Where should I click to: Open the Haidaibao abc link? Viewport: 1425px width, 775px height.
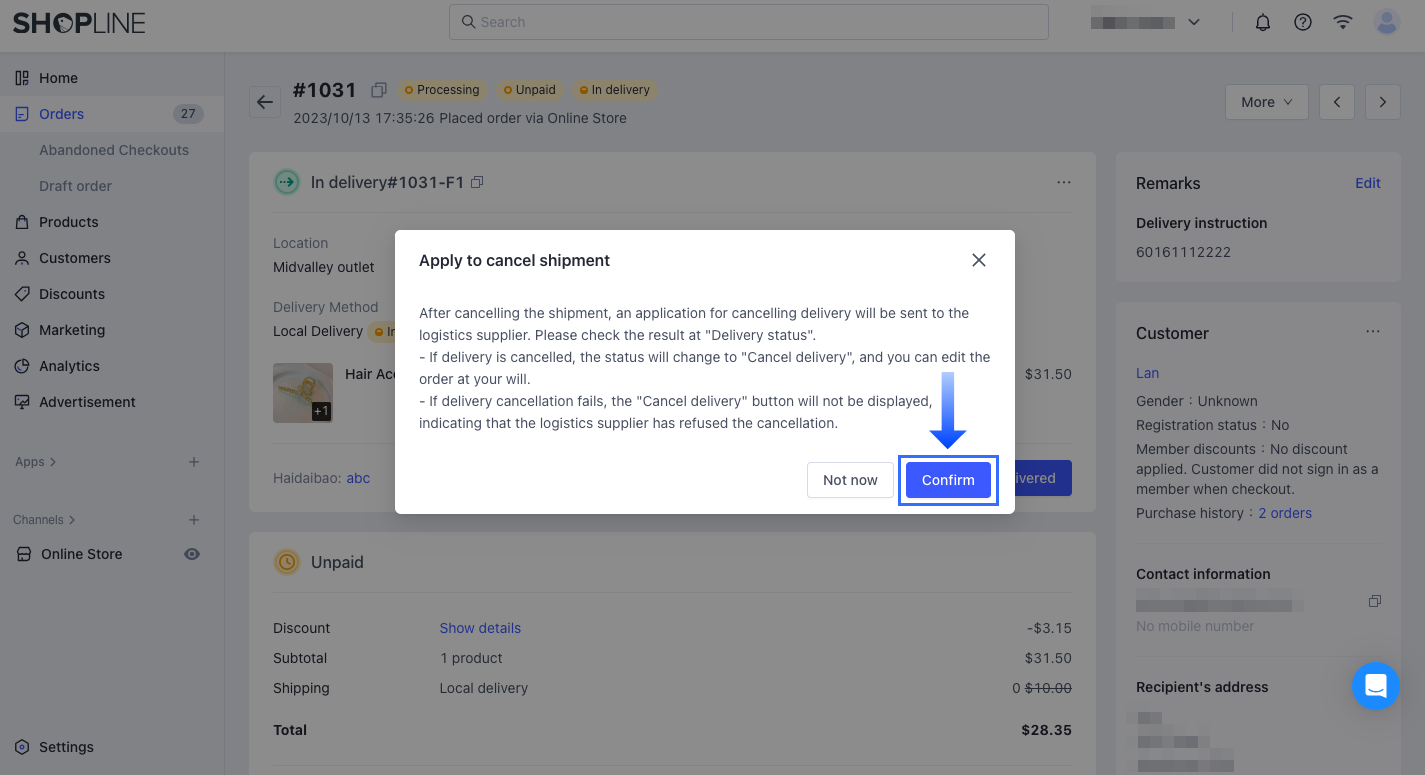tap(358, 478)
